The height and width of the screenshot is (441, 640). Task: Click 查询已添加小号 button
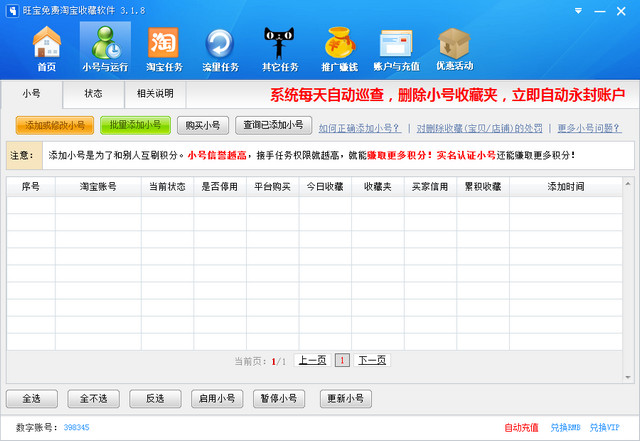point(273,125)
